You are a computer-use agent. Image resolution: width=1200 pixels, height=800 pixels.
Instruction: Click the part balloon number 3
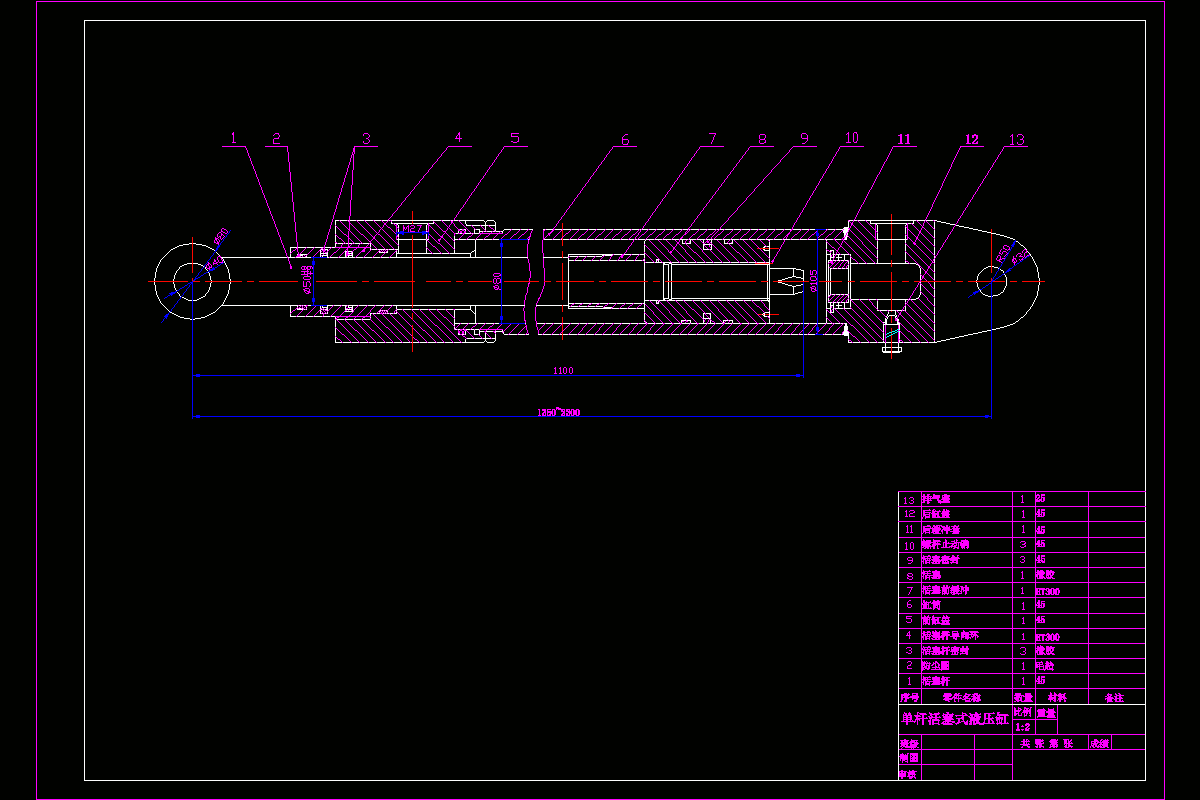[367, 139]
